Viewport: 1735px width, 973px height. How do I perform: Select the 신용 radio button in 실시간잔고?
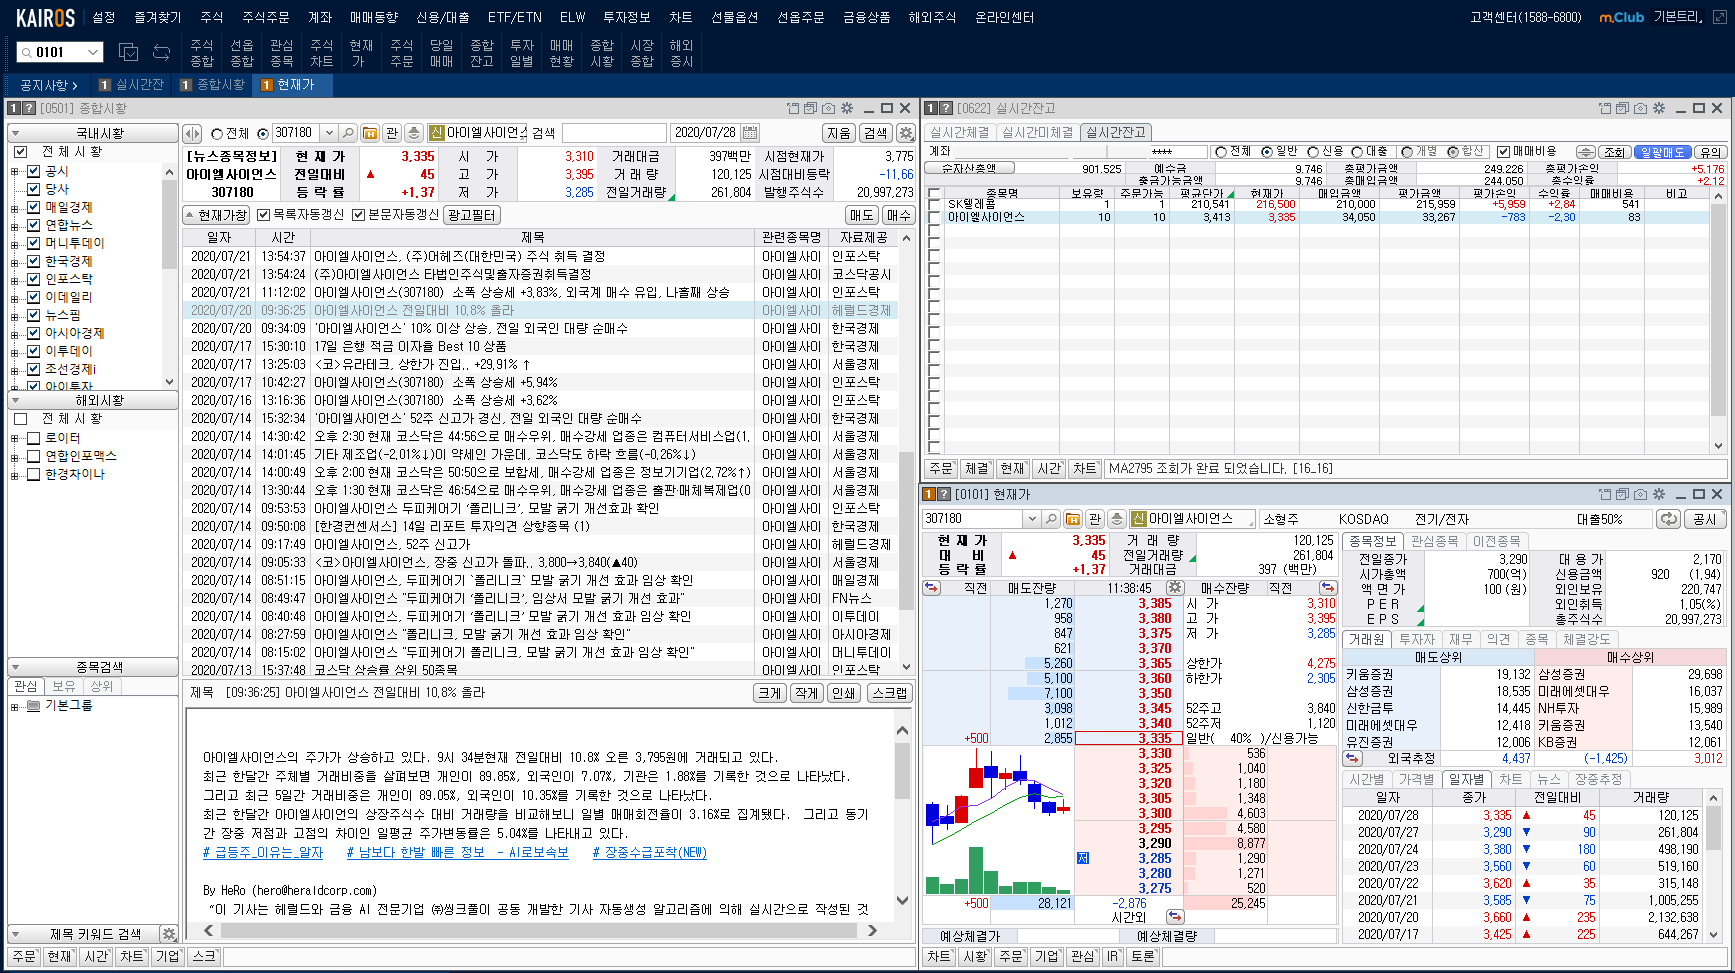coord(1314,152)
